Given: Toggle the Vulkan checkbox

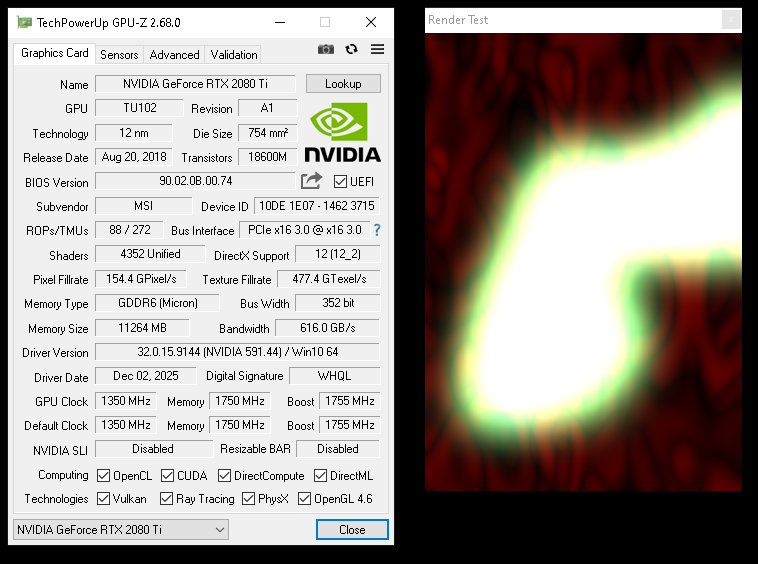Looking at the screenshot, I should tap(103, 498).
